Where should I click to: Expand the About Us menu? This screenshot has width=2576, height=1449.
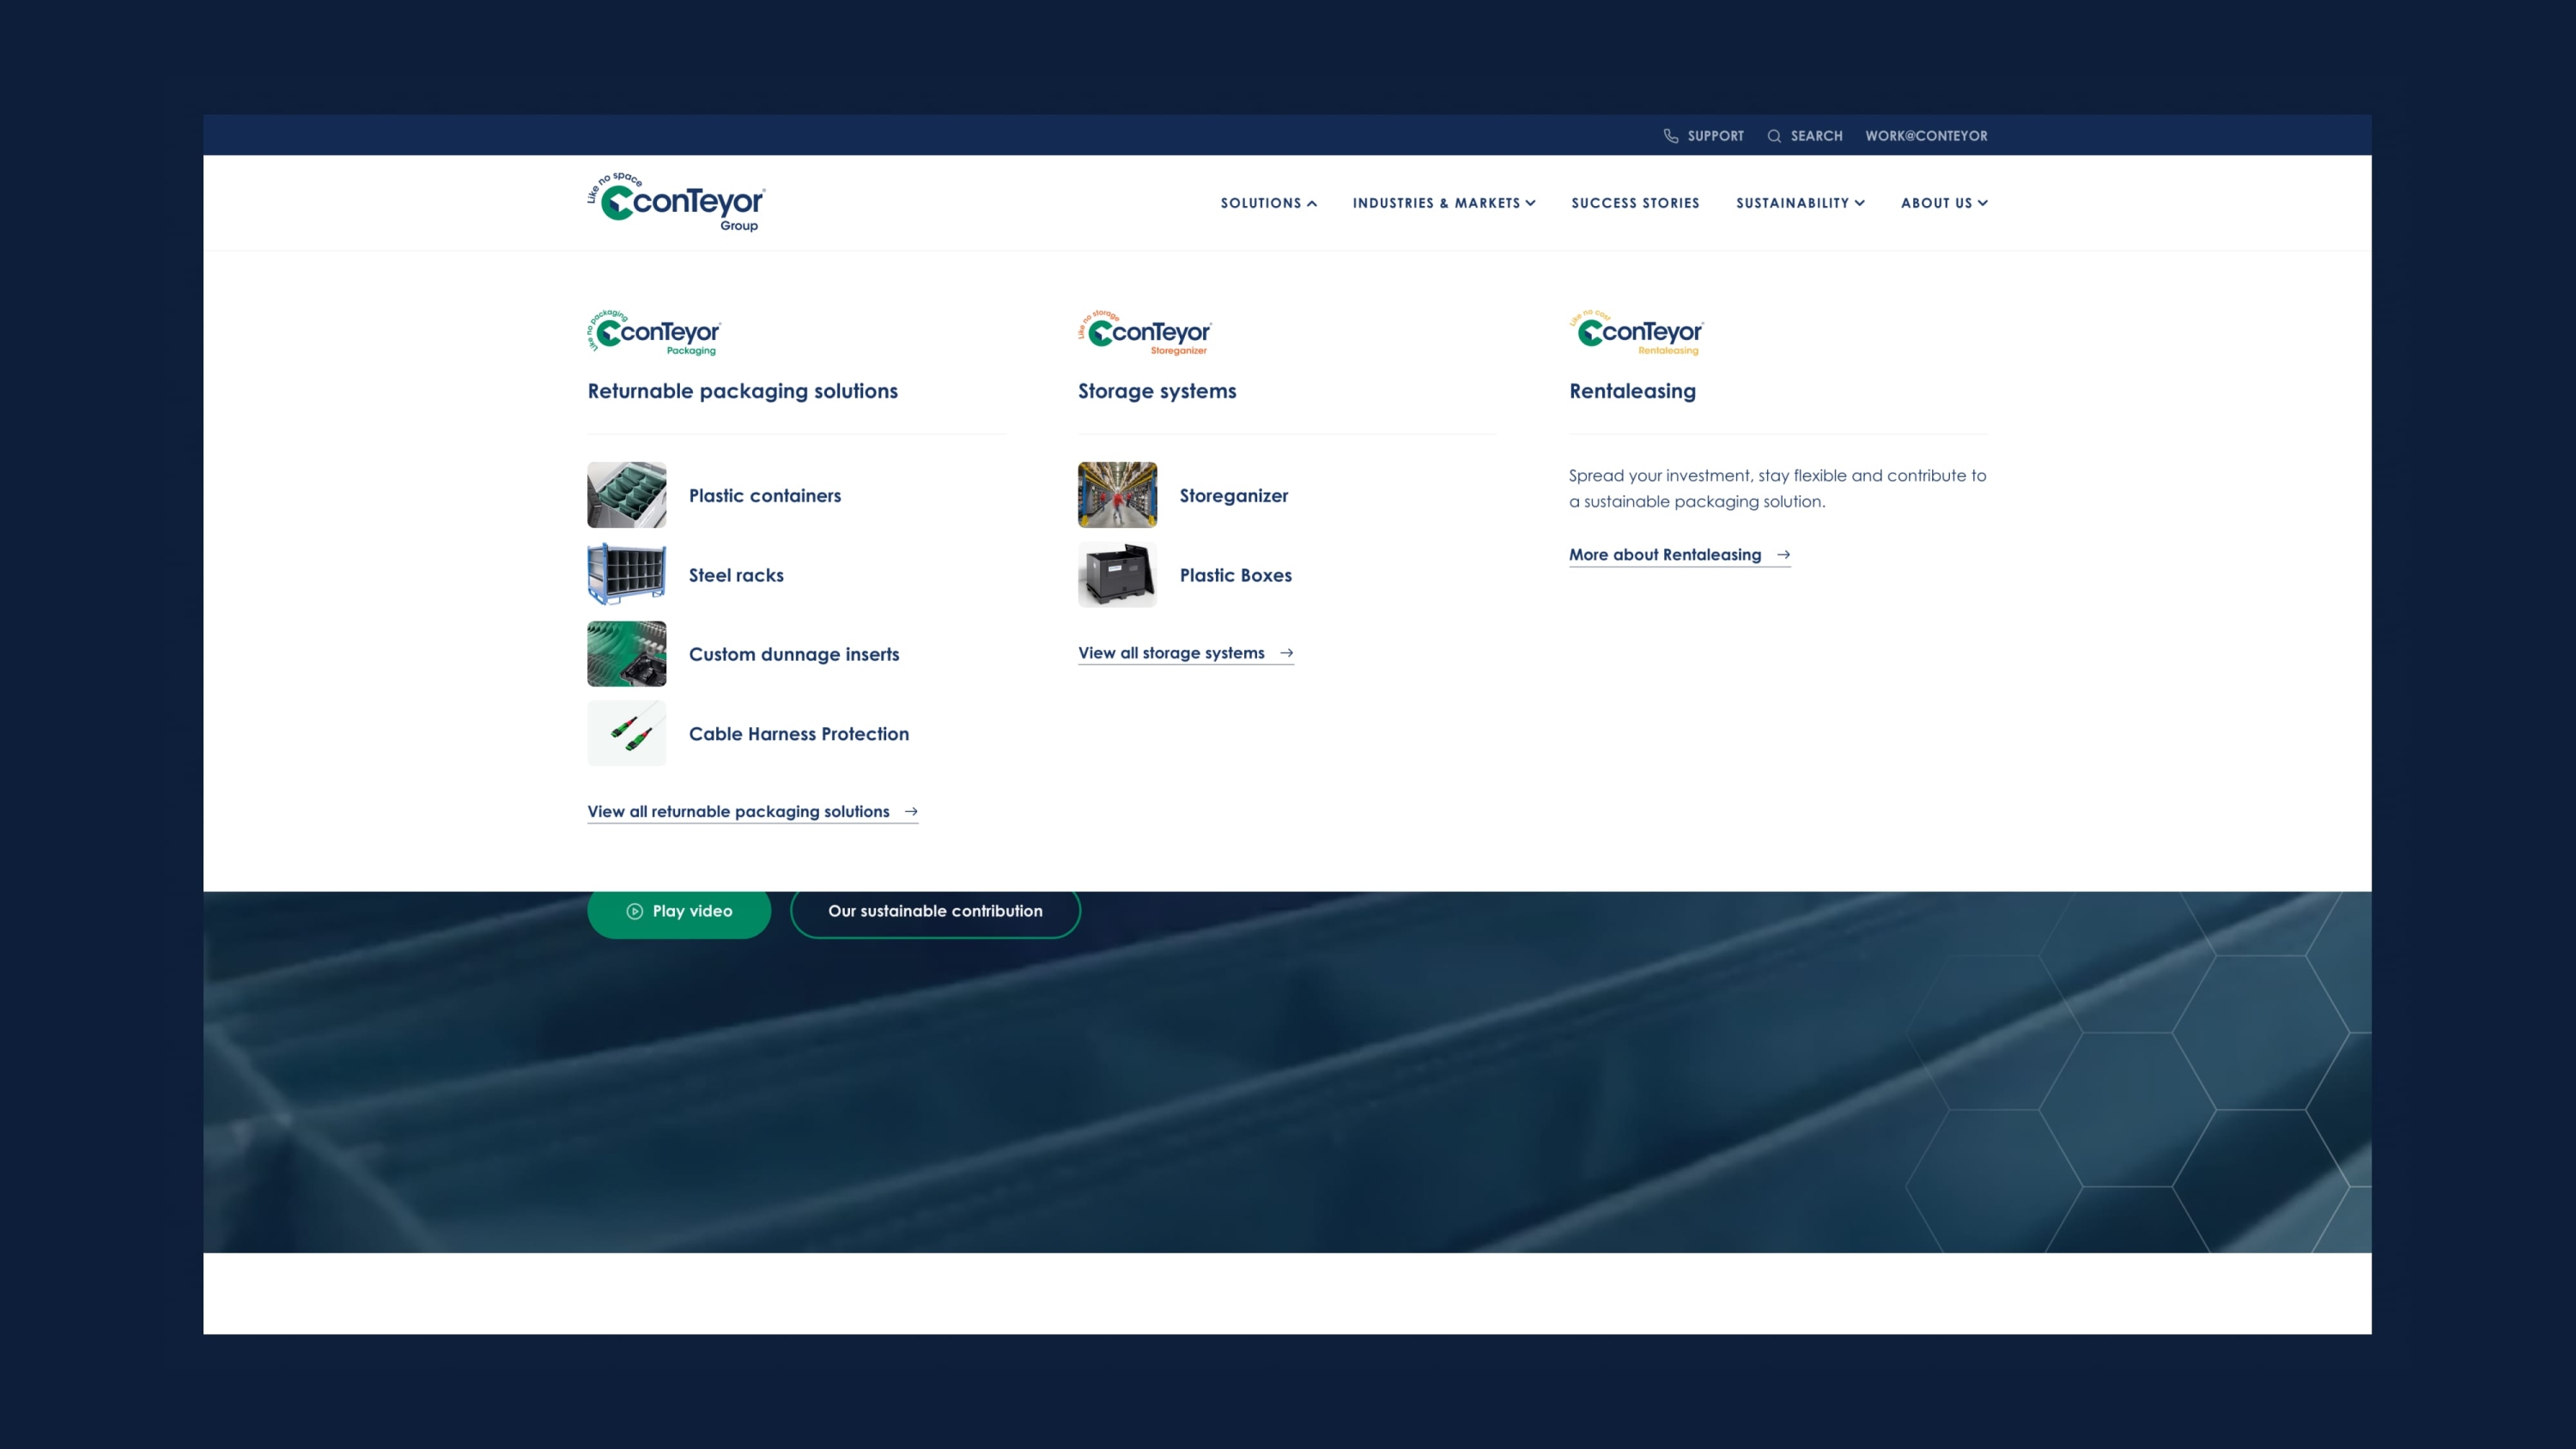tap(1944, 203)
